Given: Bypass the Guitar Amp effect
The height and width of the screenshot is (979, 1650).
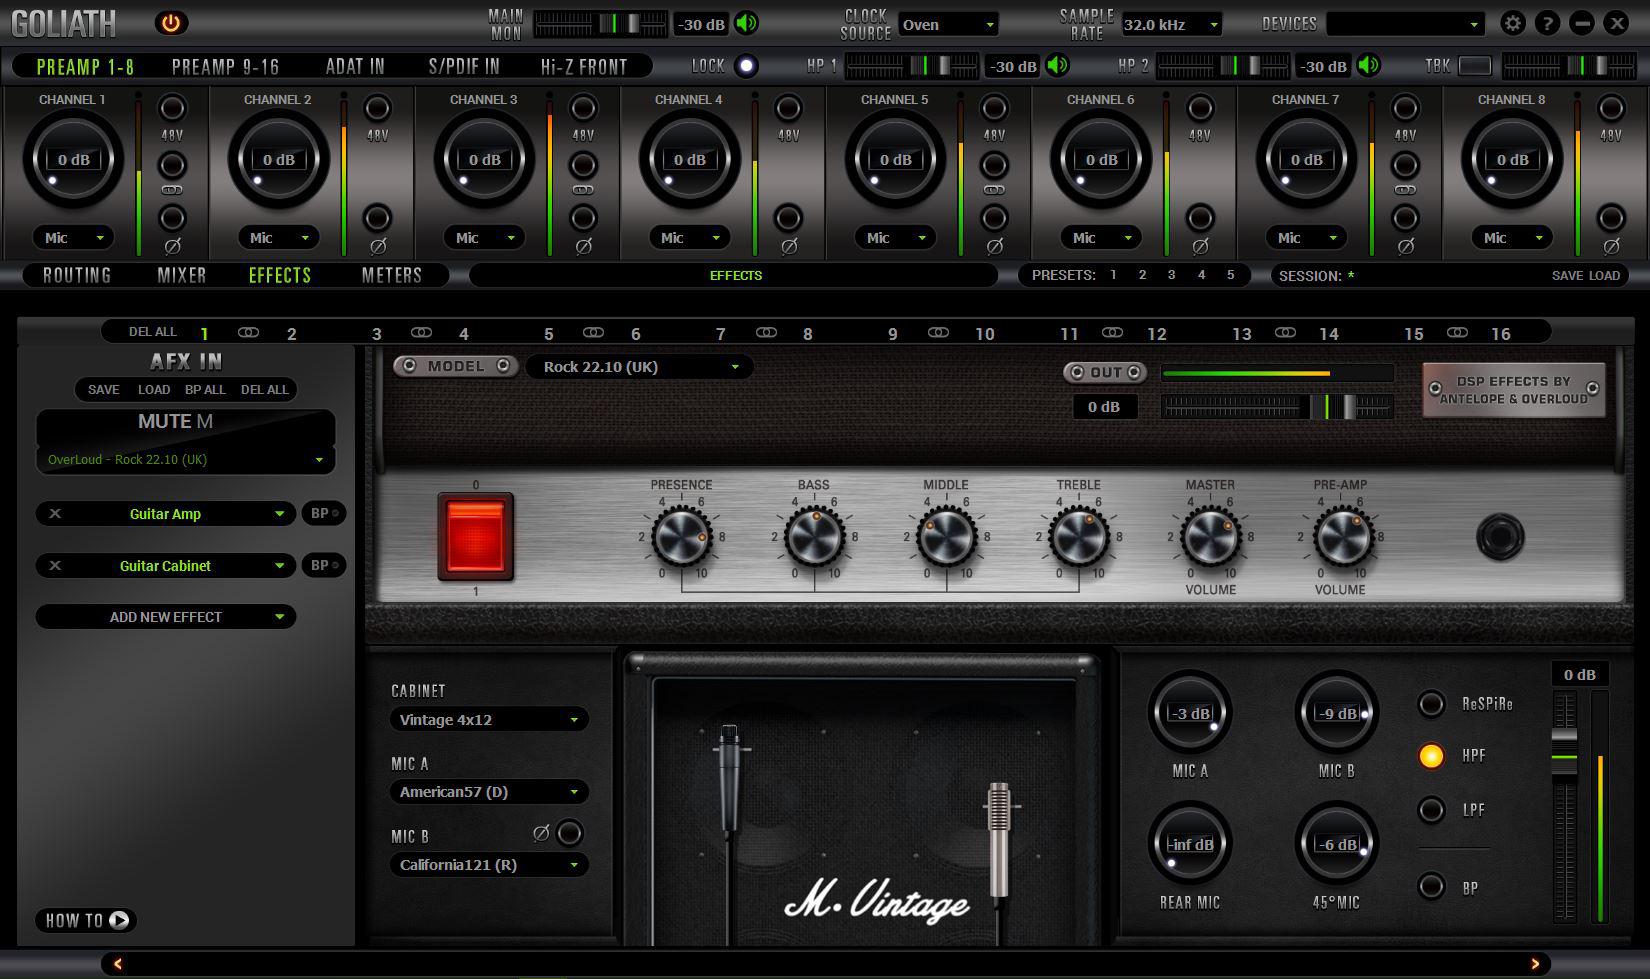Looking at the screenshot, I should 323,513.
